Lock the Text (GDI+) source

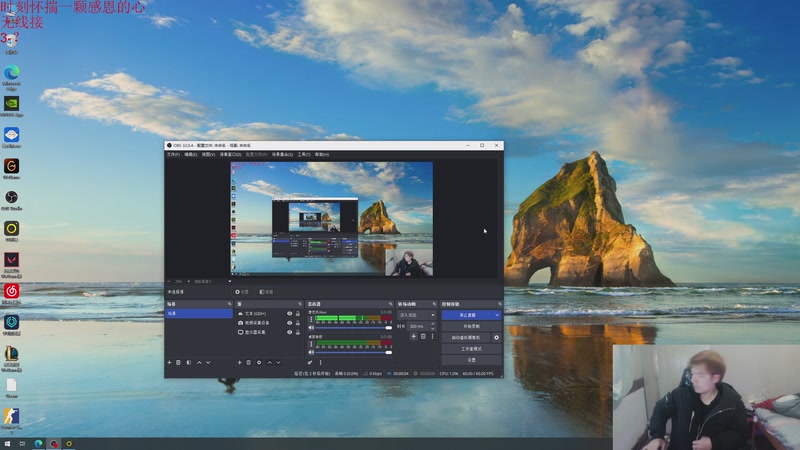tap(297, 313)
